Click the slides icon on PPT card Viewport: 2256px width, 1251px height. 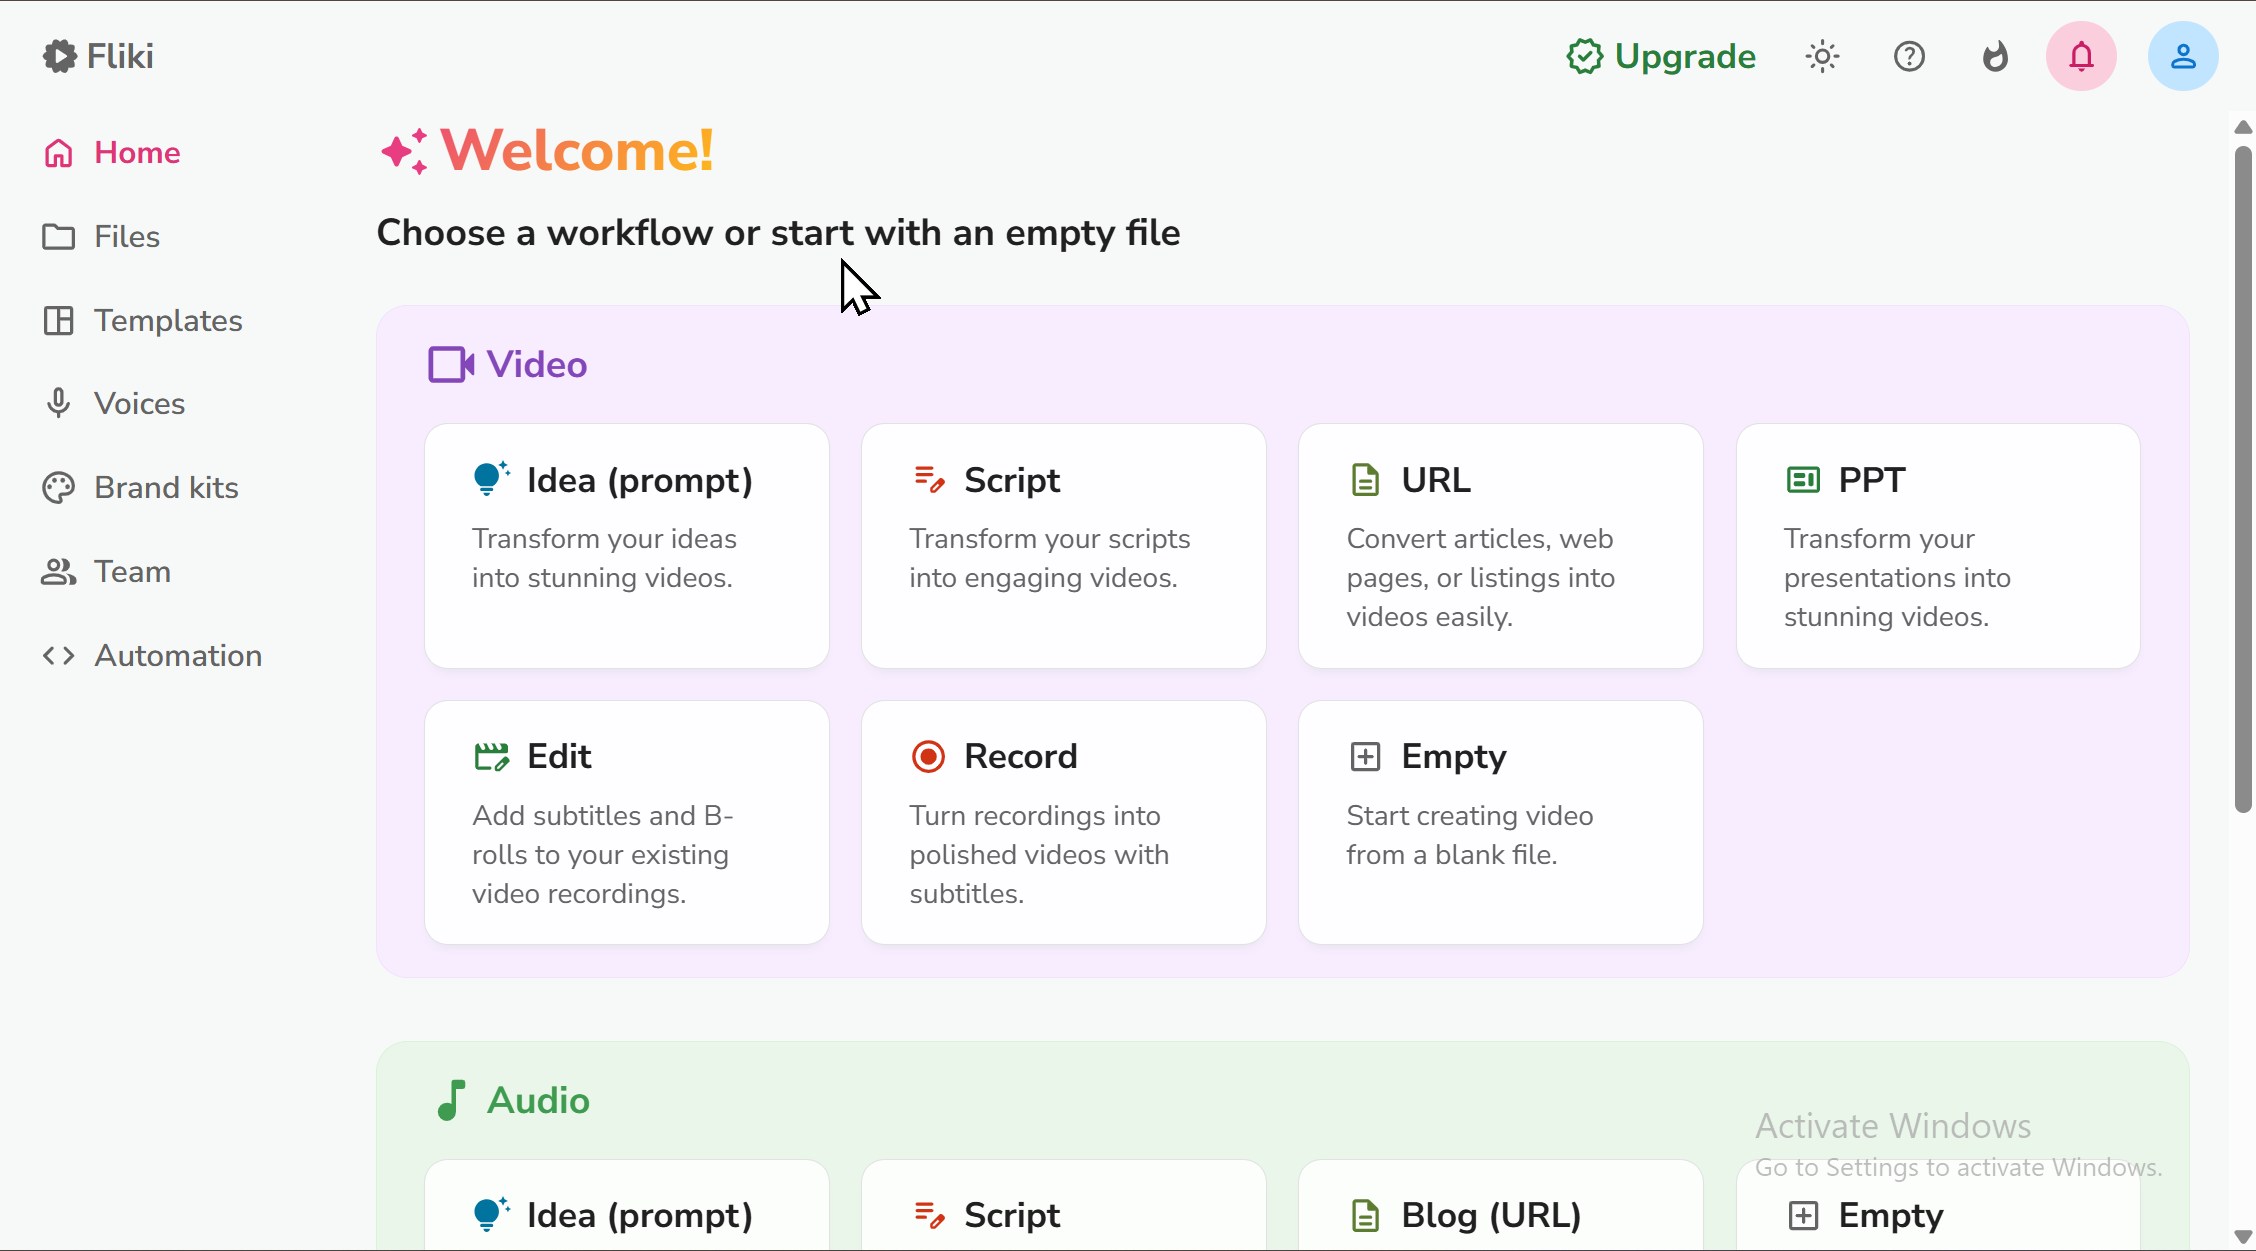[1803, 480]
